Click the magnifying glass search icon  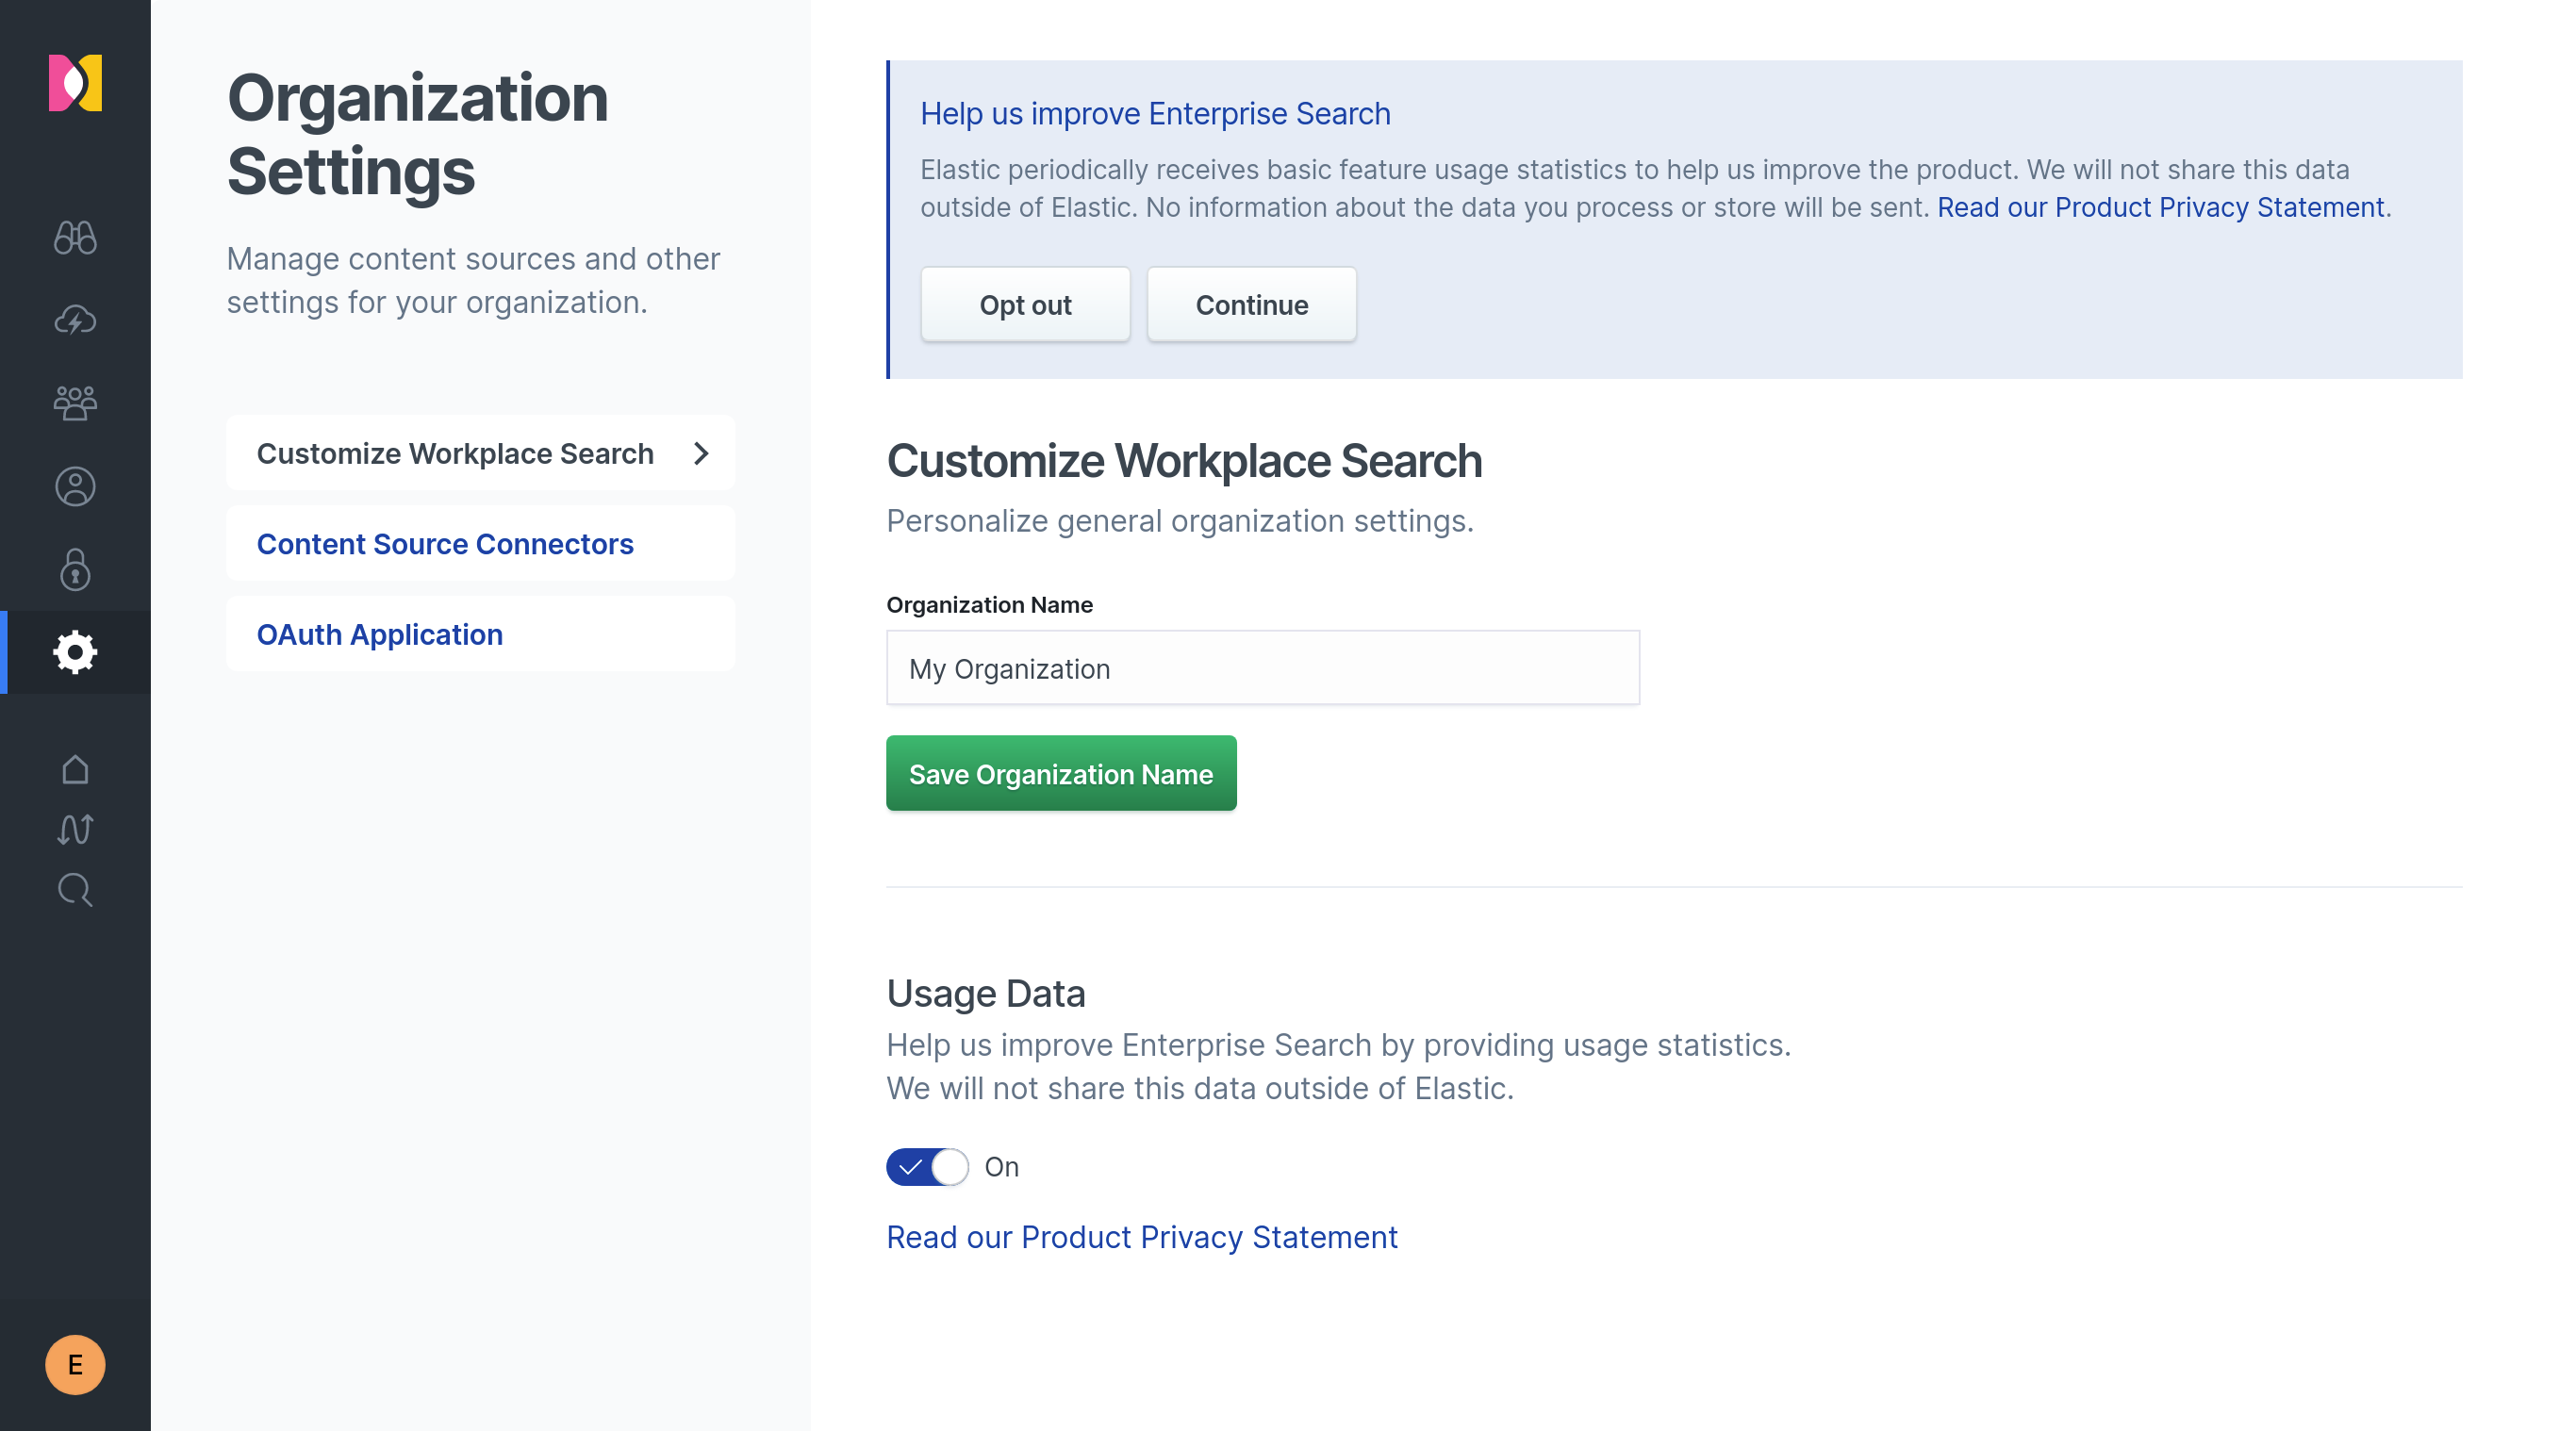coord(75,890)
